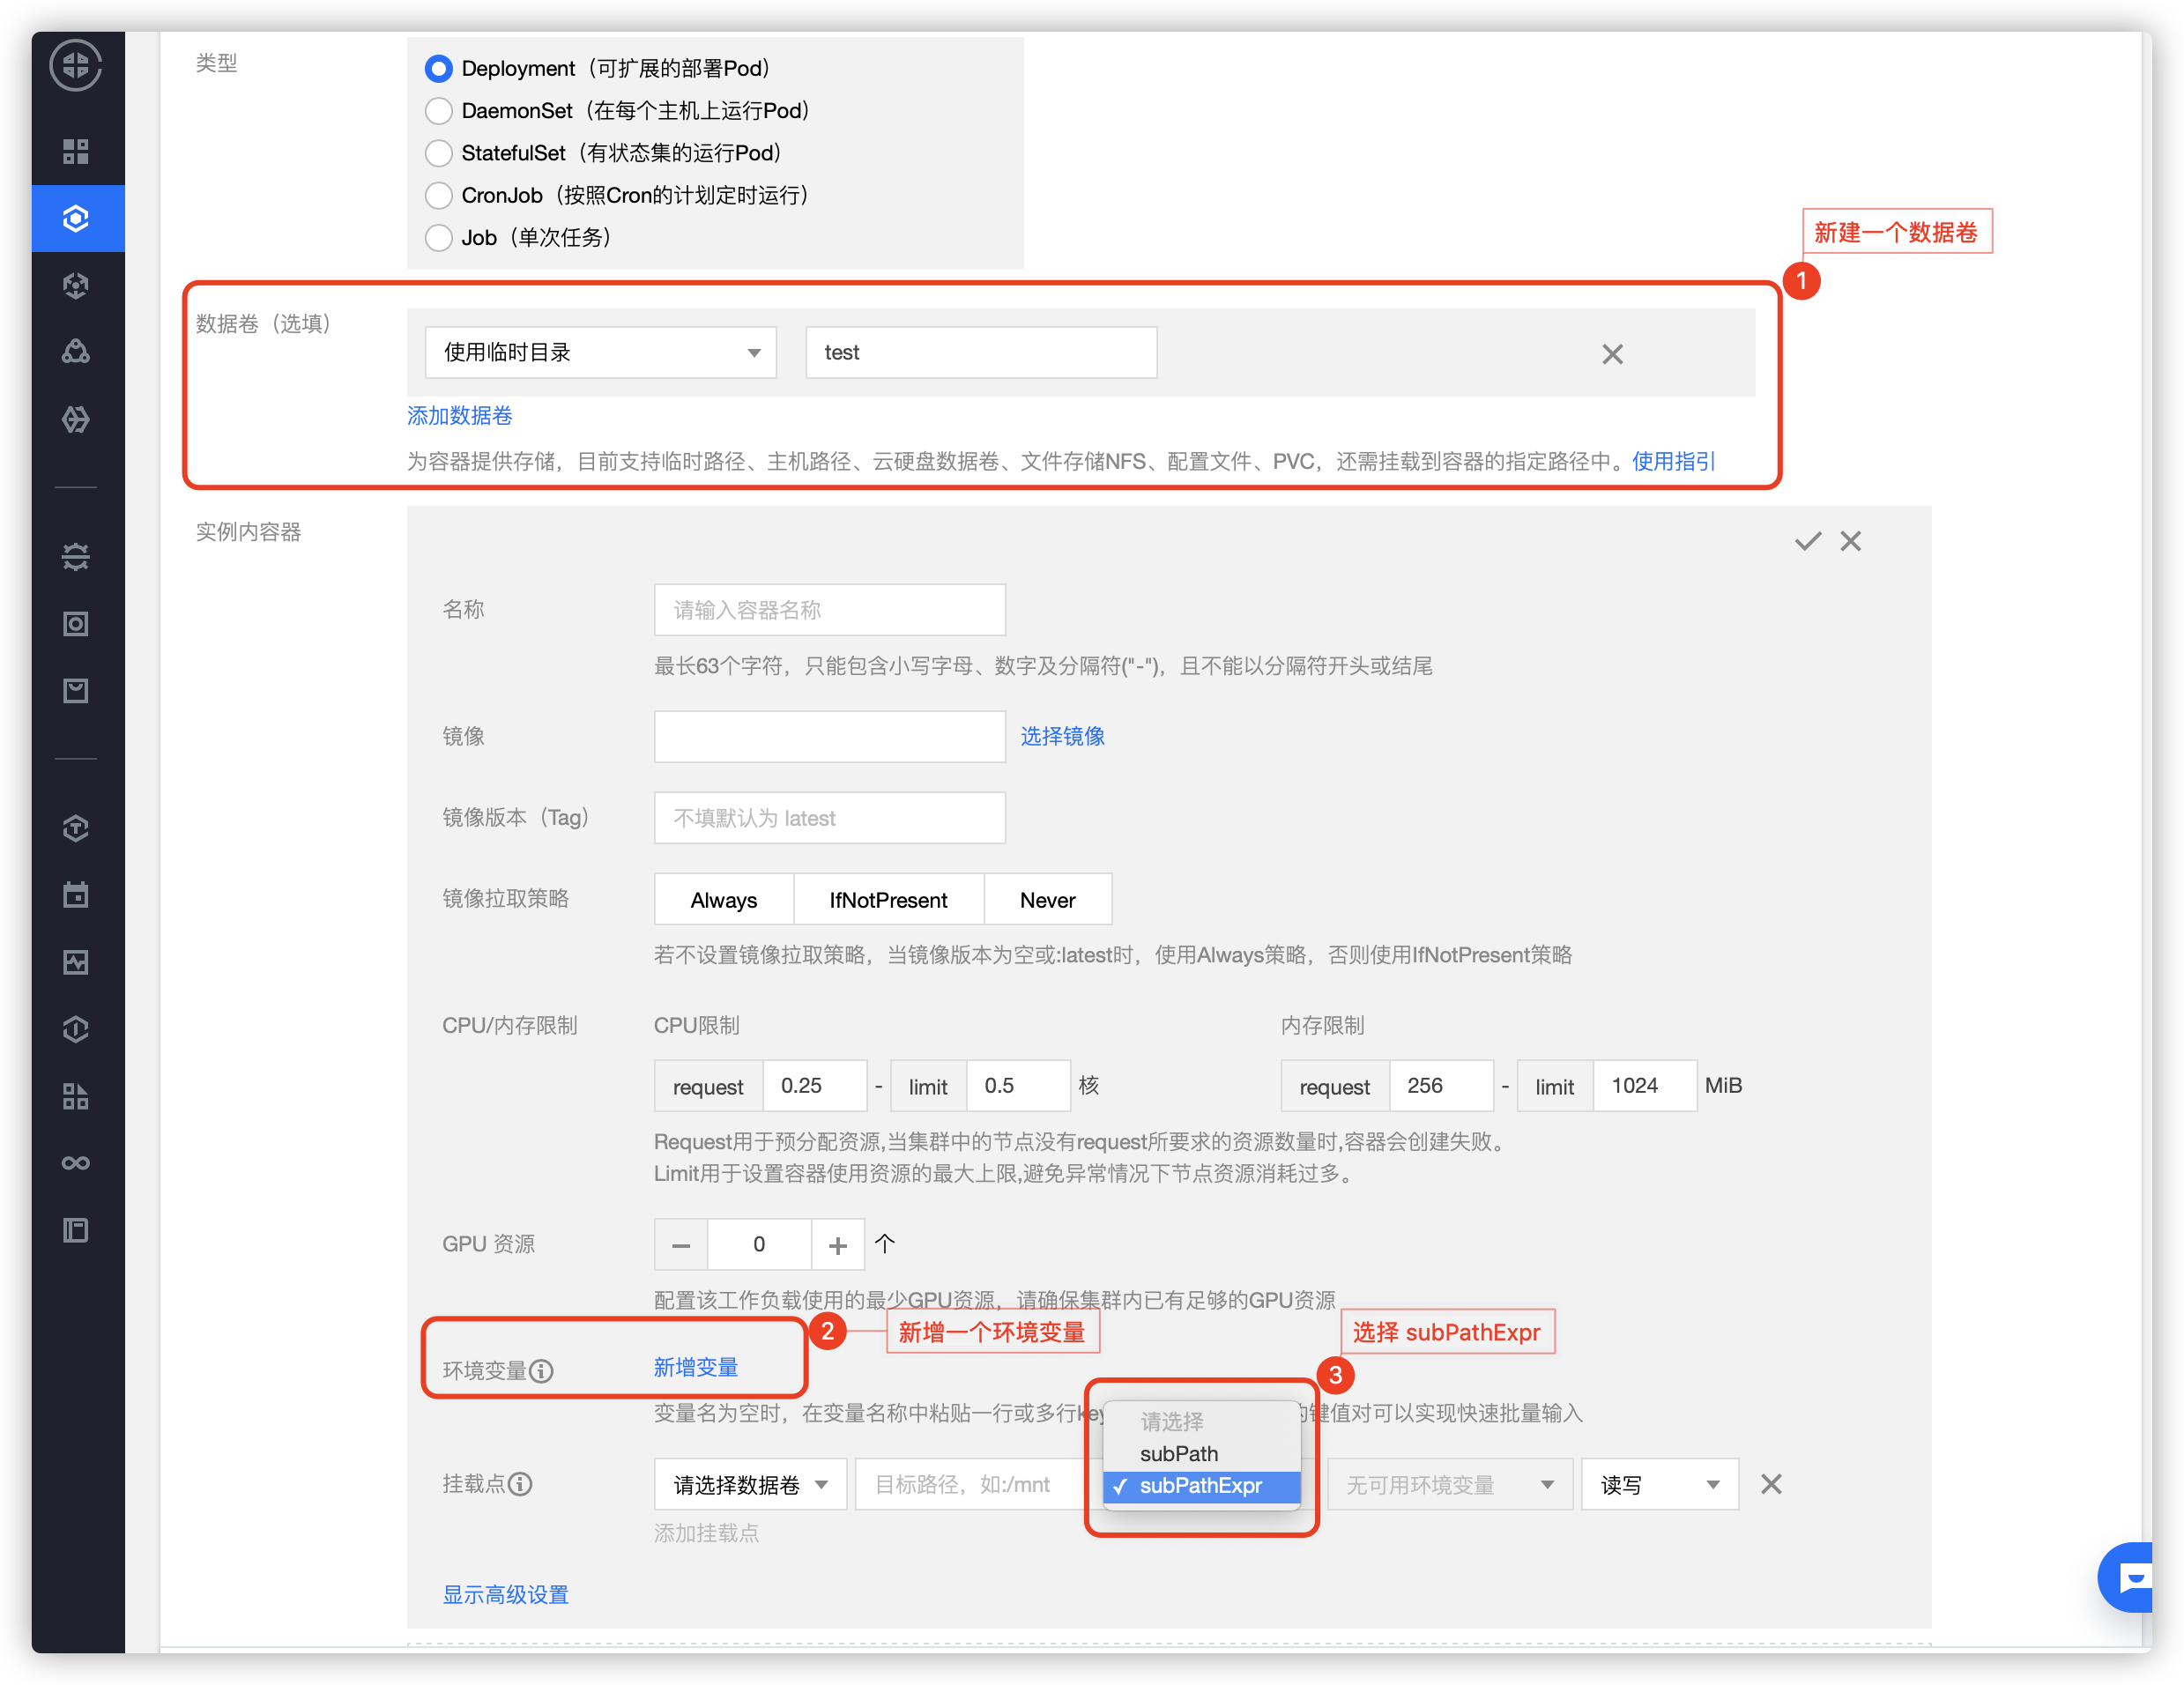The image size is (2184, 1685).
Task: Click the squares-and-triangle sidebar icon
Action: [76, 1096]
